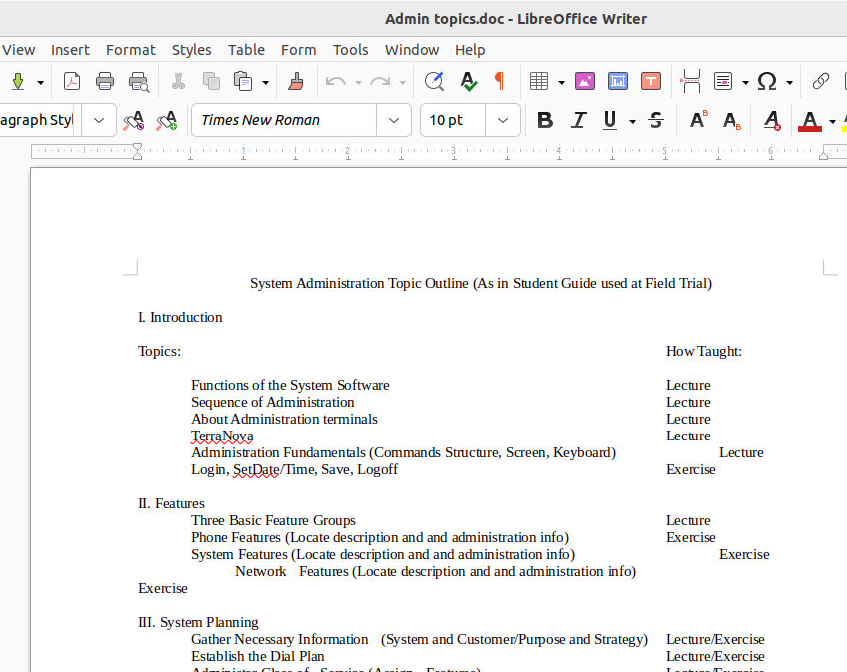
Task: Open Find and Replace tool
Action: 434,81
